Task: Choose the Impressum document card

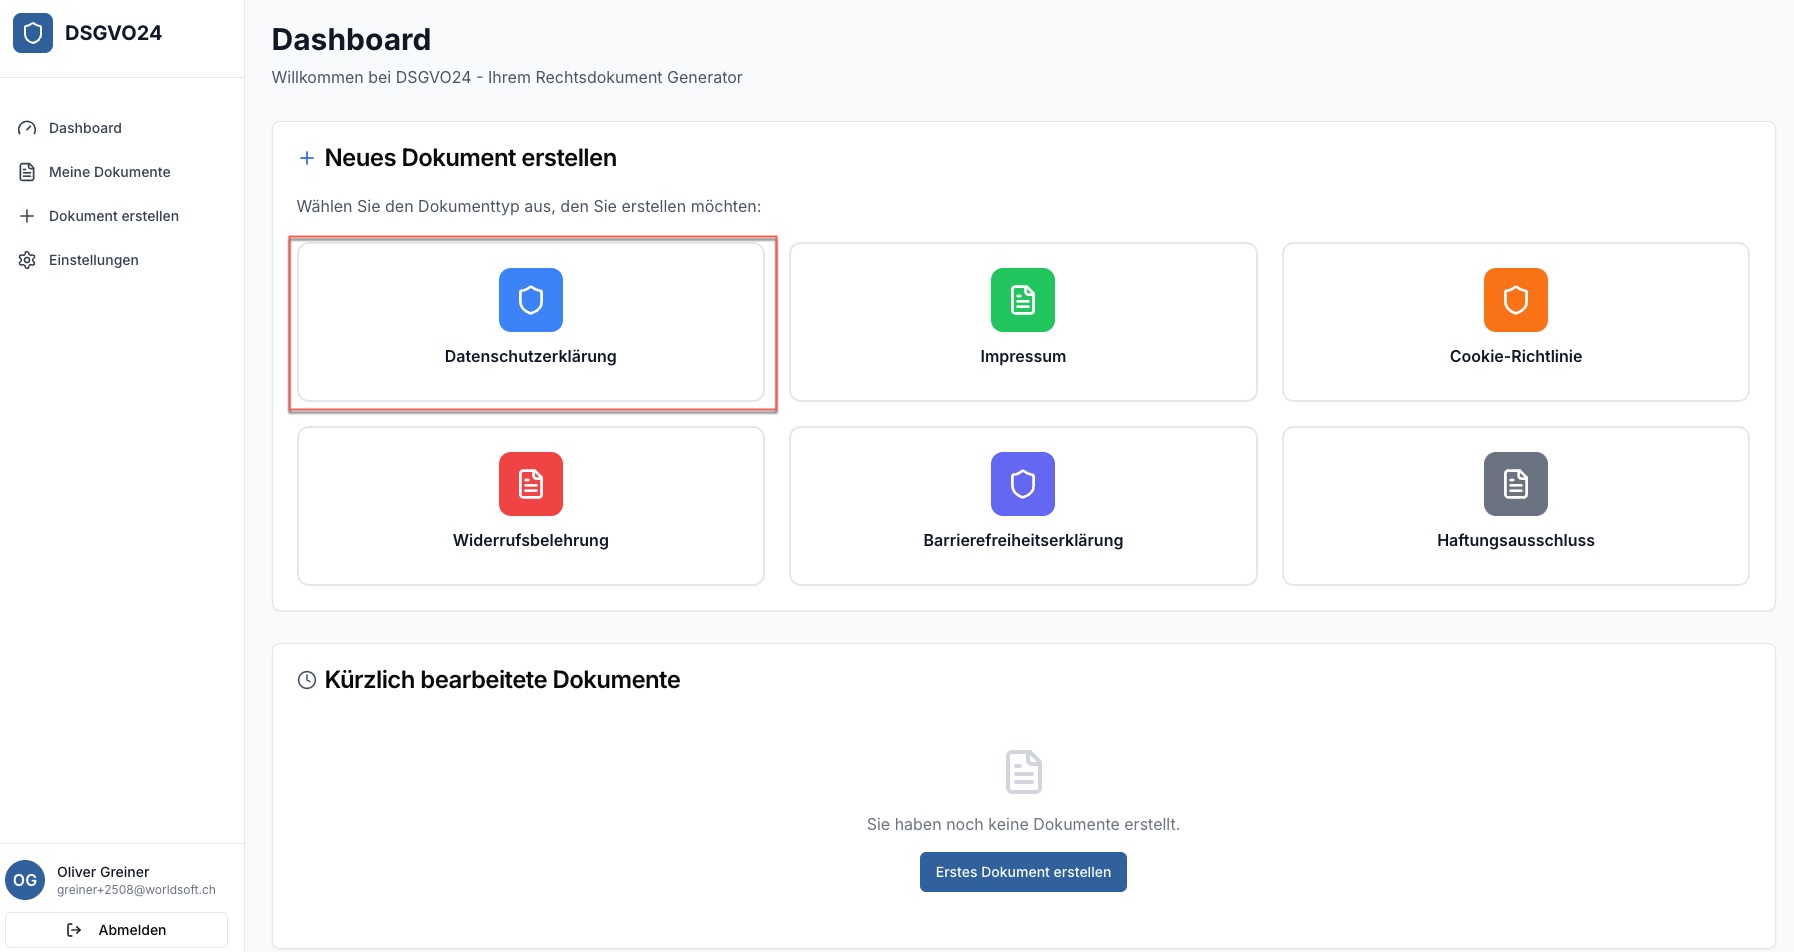Action: coord(1022,322)
